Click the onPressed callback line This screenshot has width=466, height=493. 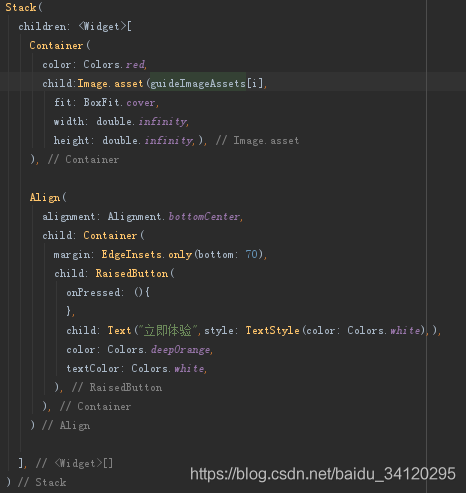point(108,293)
